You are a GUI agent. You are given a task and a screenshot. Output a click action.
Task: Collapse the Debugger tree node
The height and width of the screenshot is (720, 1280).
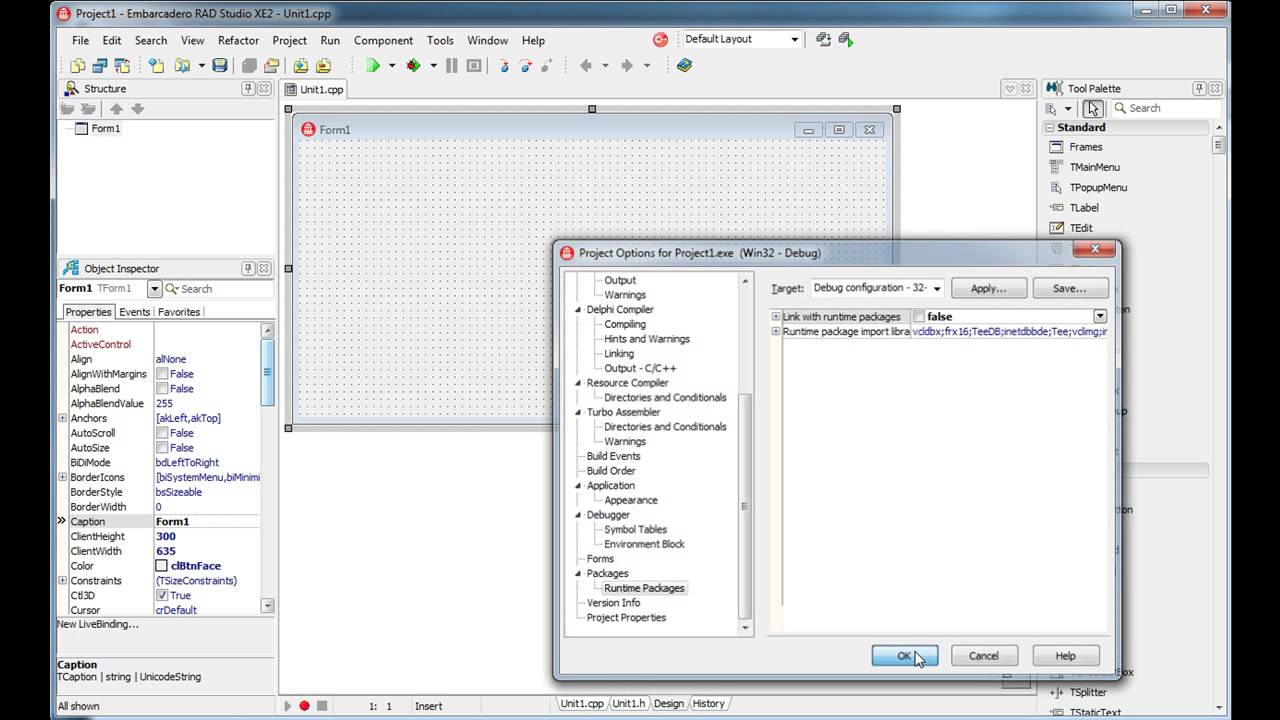[578, 515]
